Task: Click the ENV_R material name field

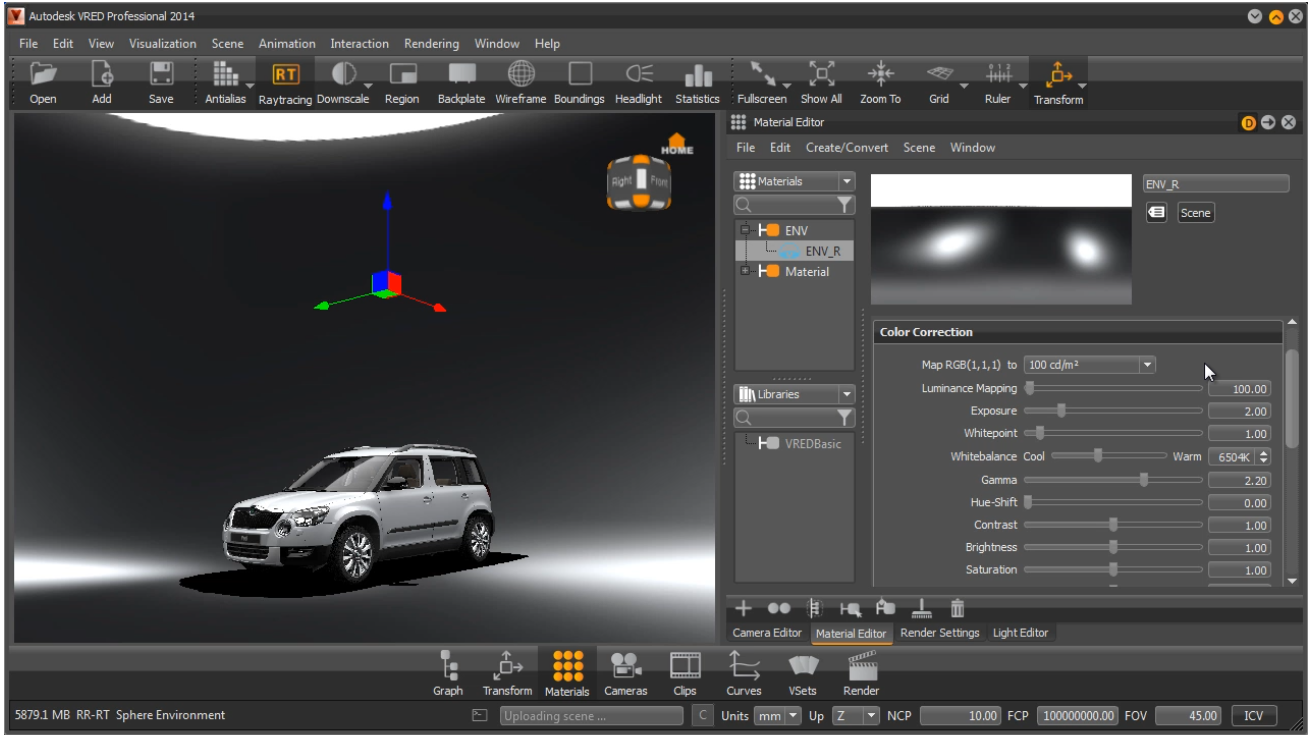Action: [1216, 184]
